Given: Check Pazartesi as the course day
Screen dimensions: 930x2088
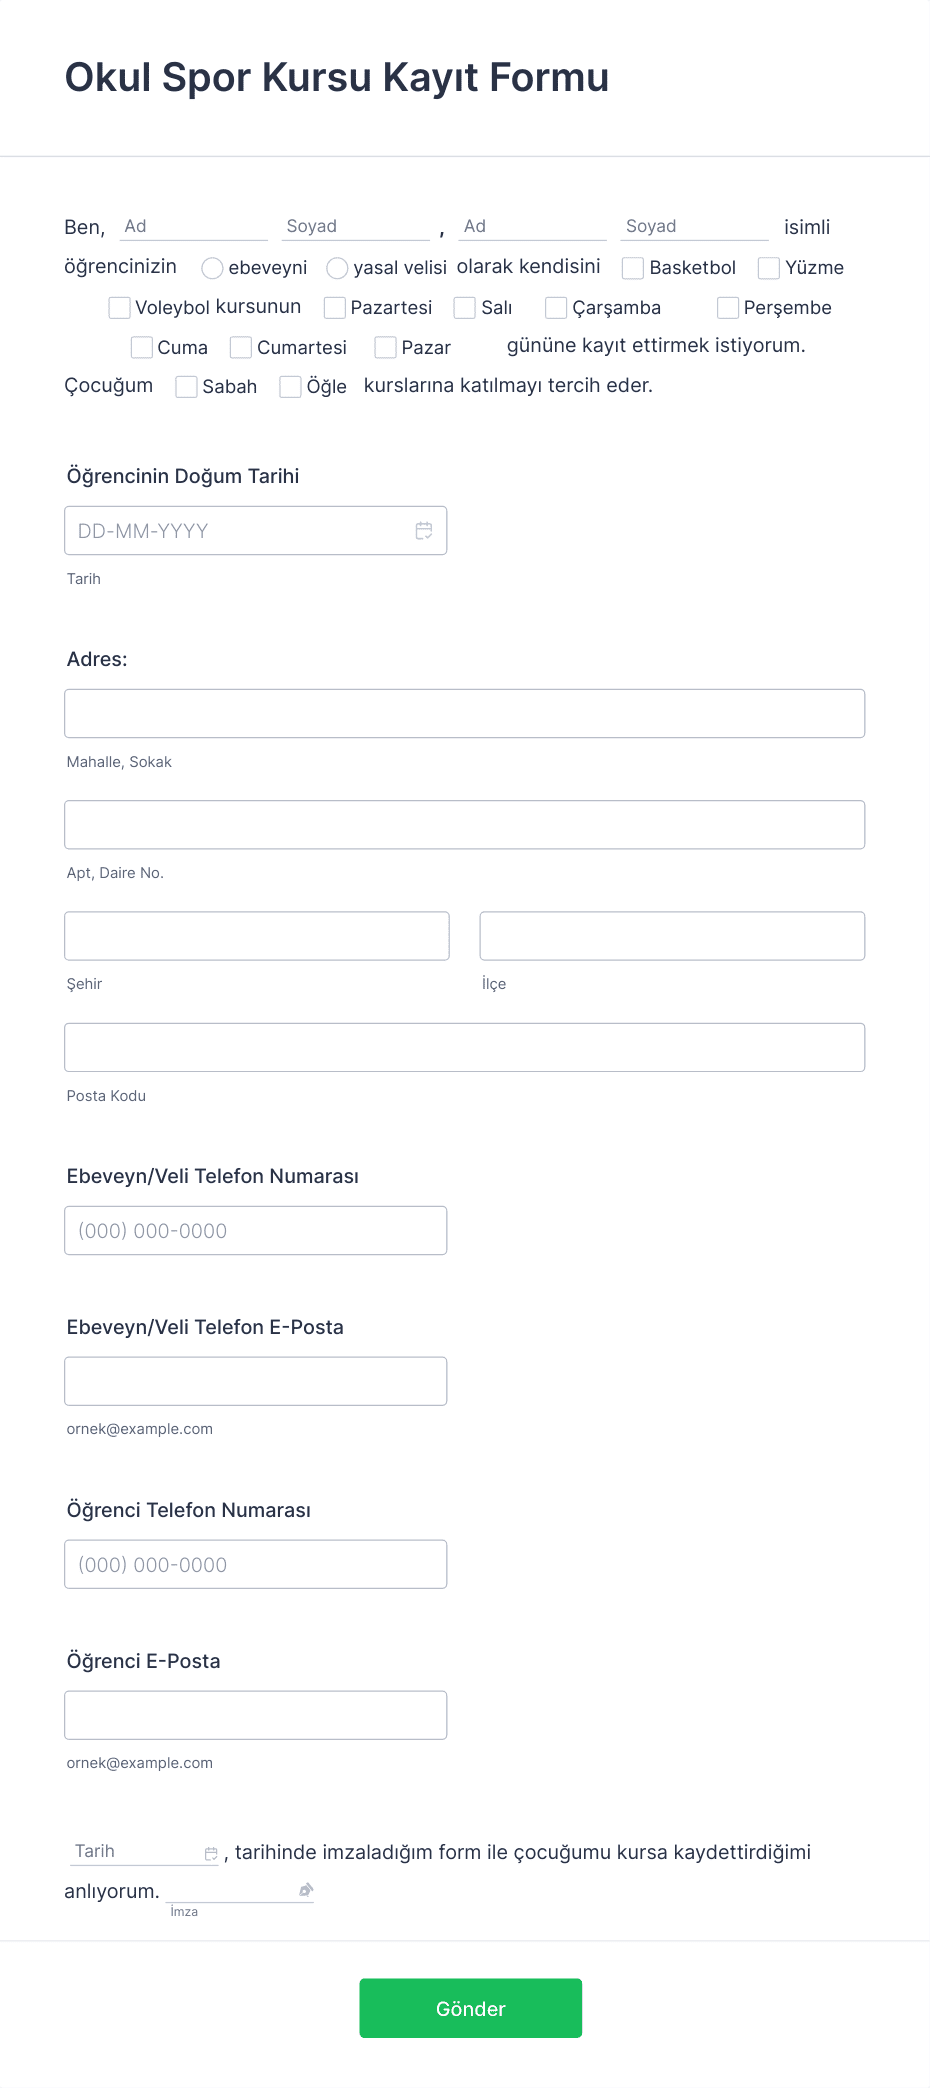Looking at the screenshot, I should pyautogui.click(x=334, y=308).
